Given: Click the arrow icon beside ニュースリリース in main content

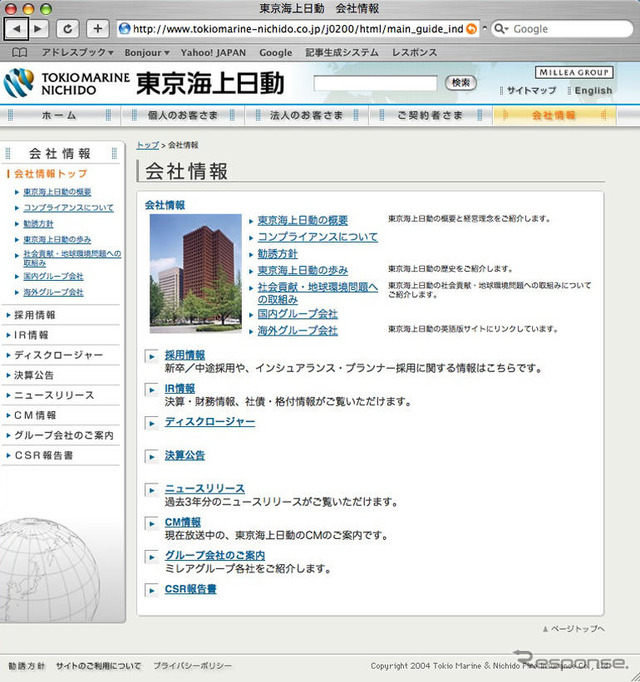Looking at the screenshot, I should (151, 490).
